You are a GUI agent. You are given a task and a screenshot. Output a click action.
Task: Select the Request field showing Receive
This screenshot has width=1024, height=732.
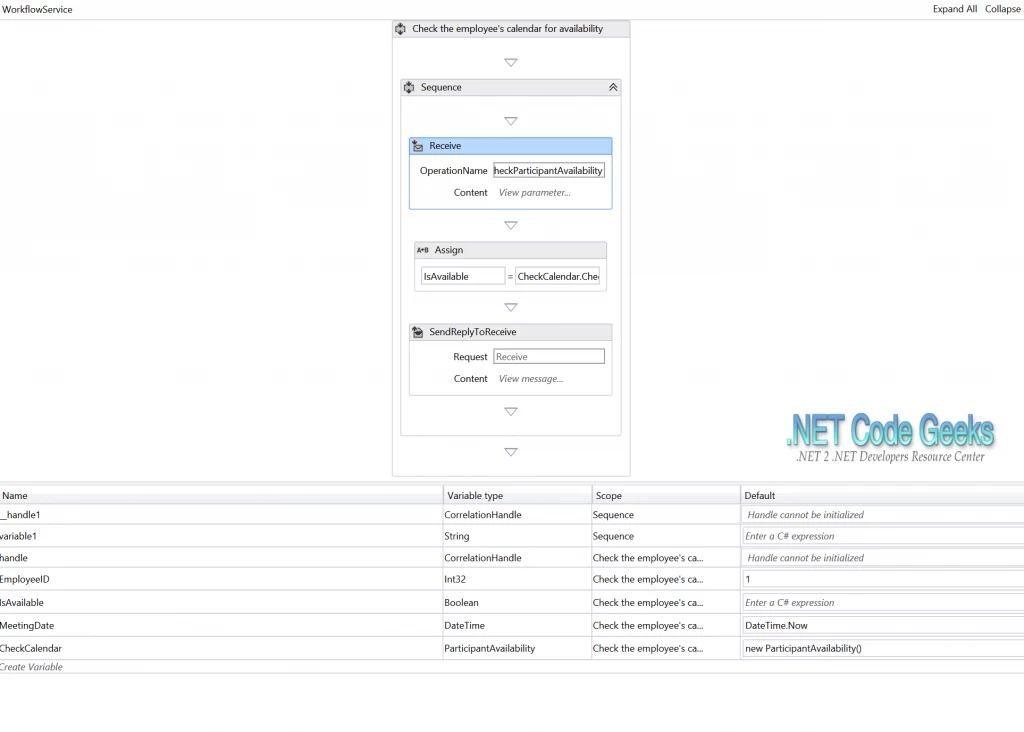[x=548, y=356]
